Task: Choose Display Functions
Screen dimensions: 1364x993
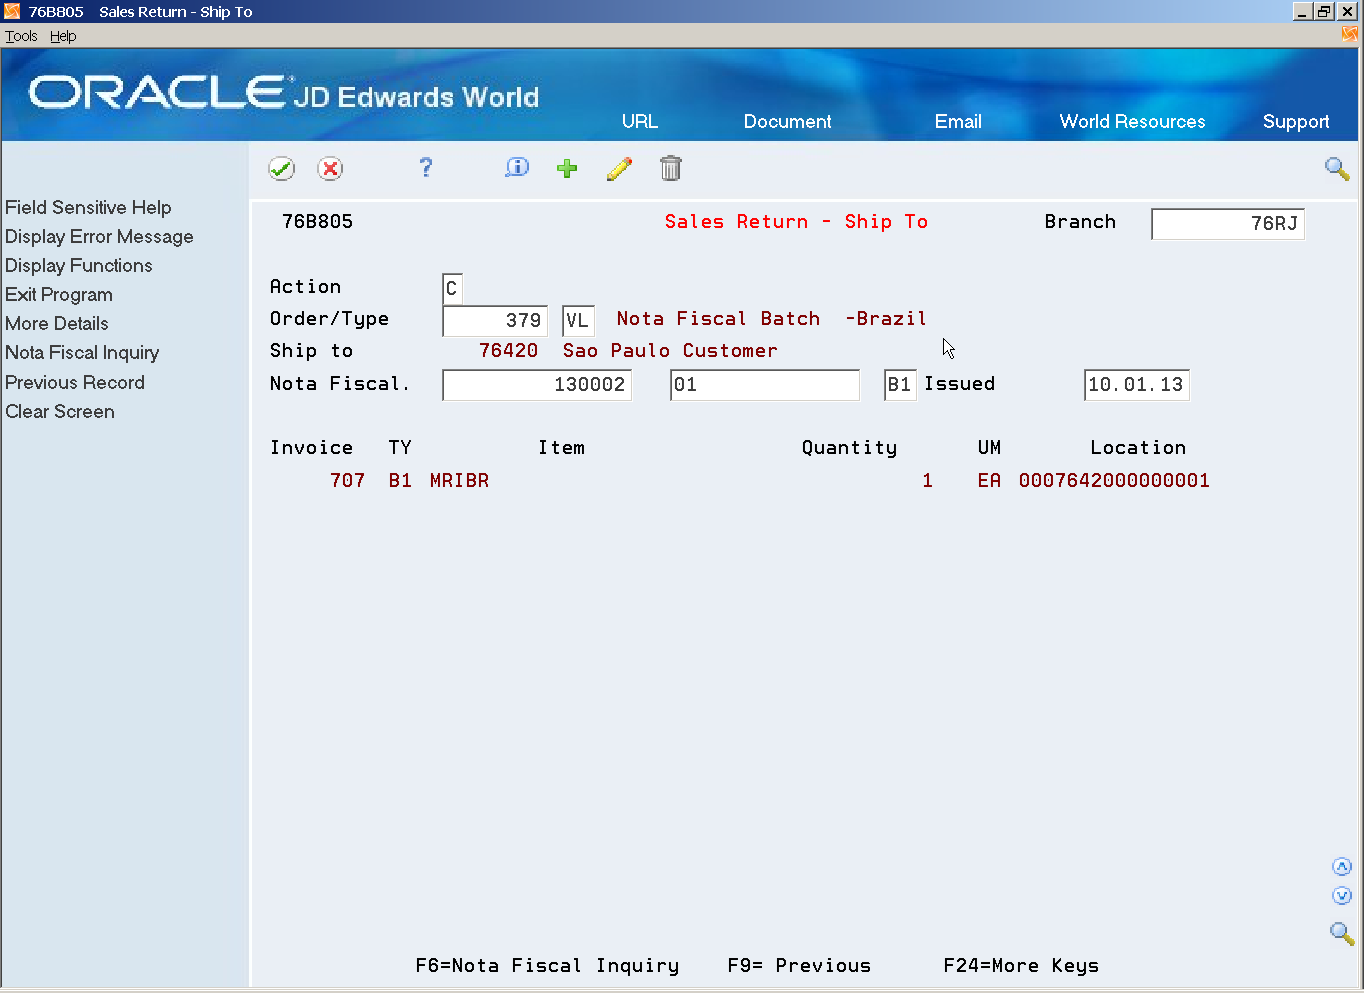Action: pyautogui.click(x=79, y=266)
